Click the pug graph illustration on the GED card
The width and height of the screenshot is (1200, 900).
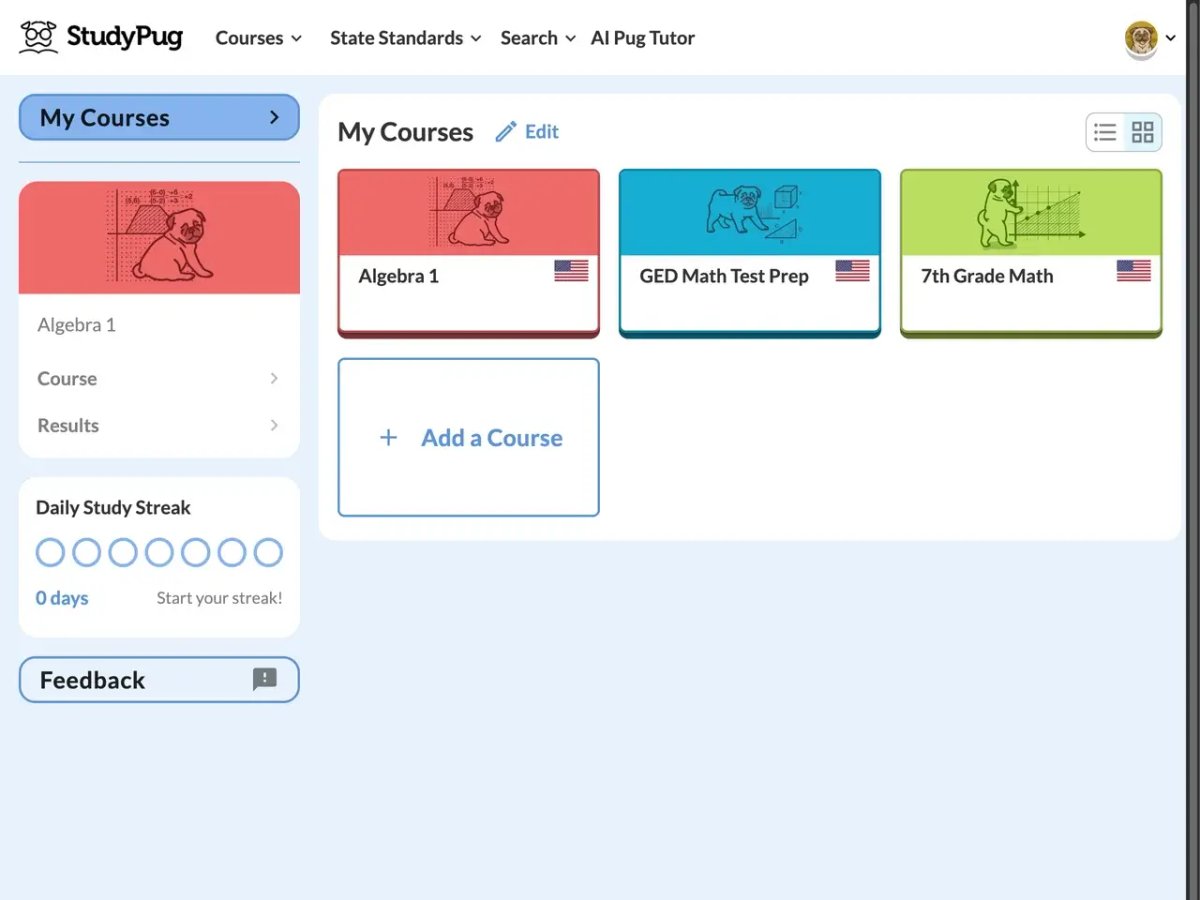[749, 210]
